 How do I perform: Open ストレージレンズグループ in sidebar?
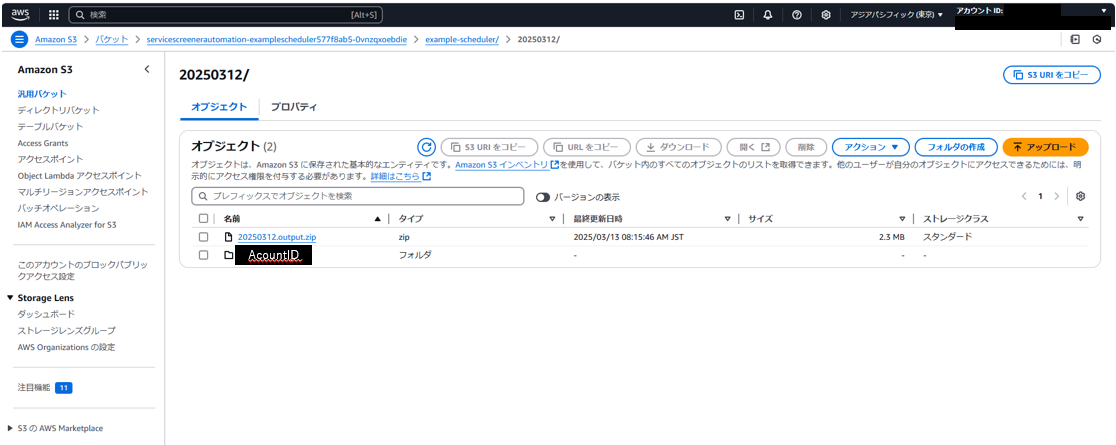[x=66, y=330]
